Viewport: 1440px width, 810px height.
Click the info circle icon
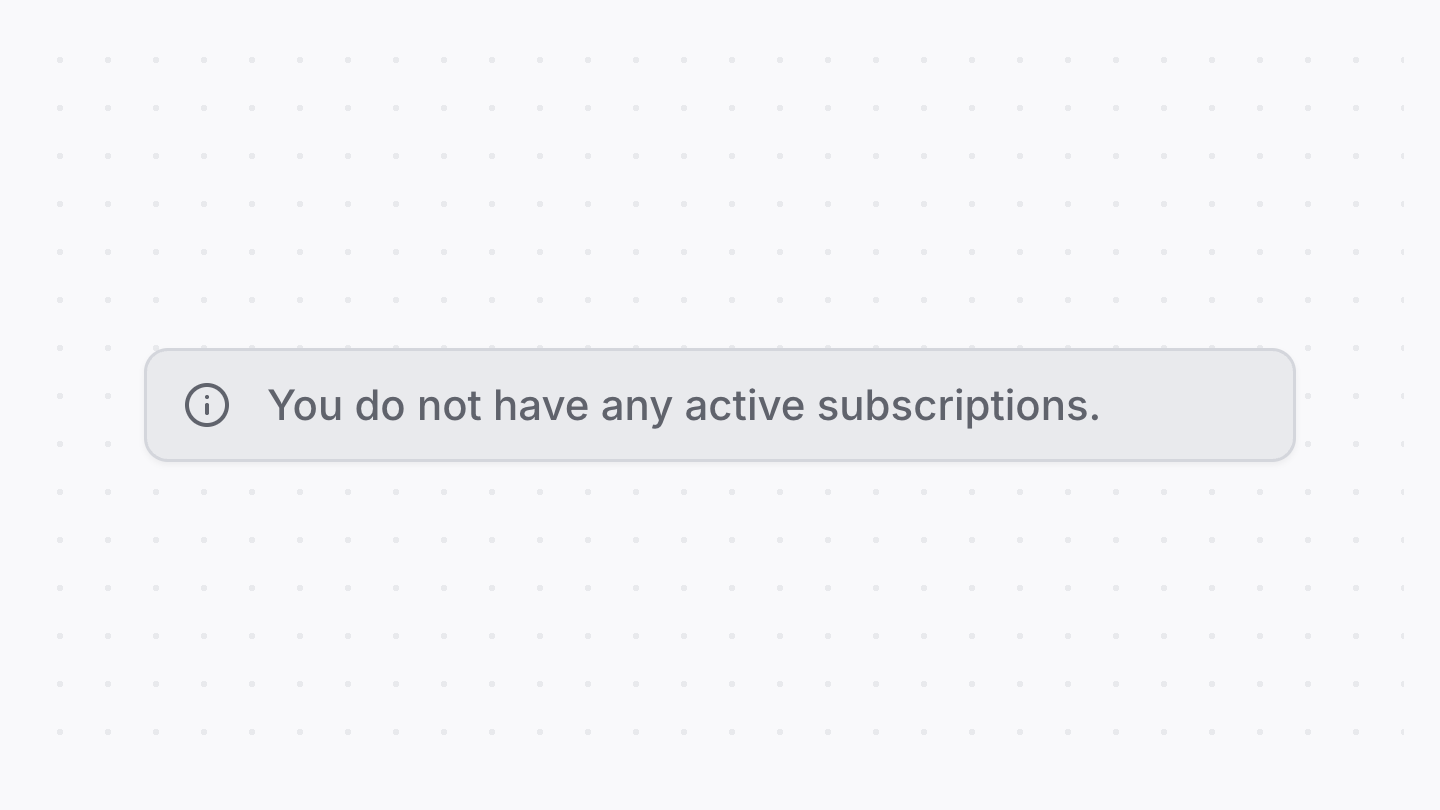[207, 405]
